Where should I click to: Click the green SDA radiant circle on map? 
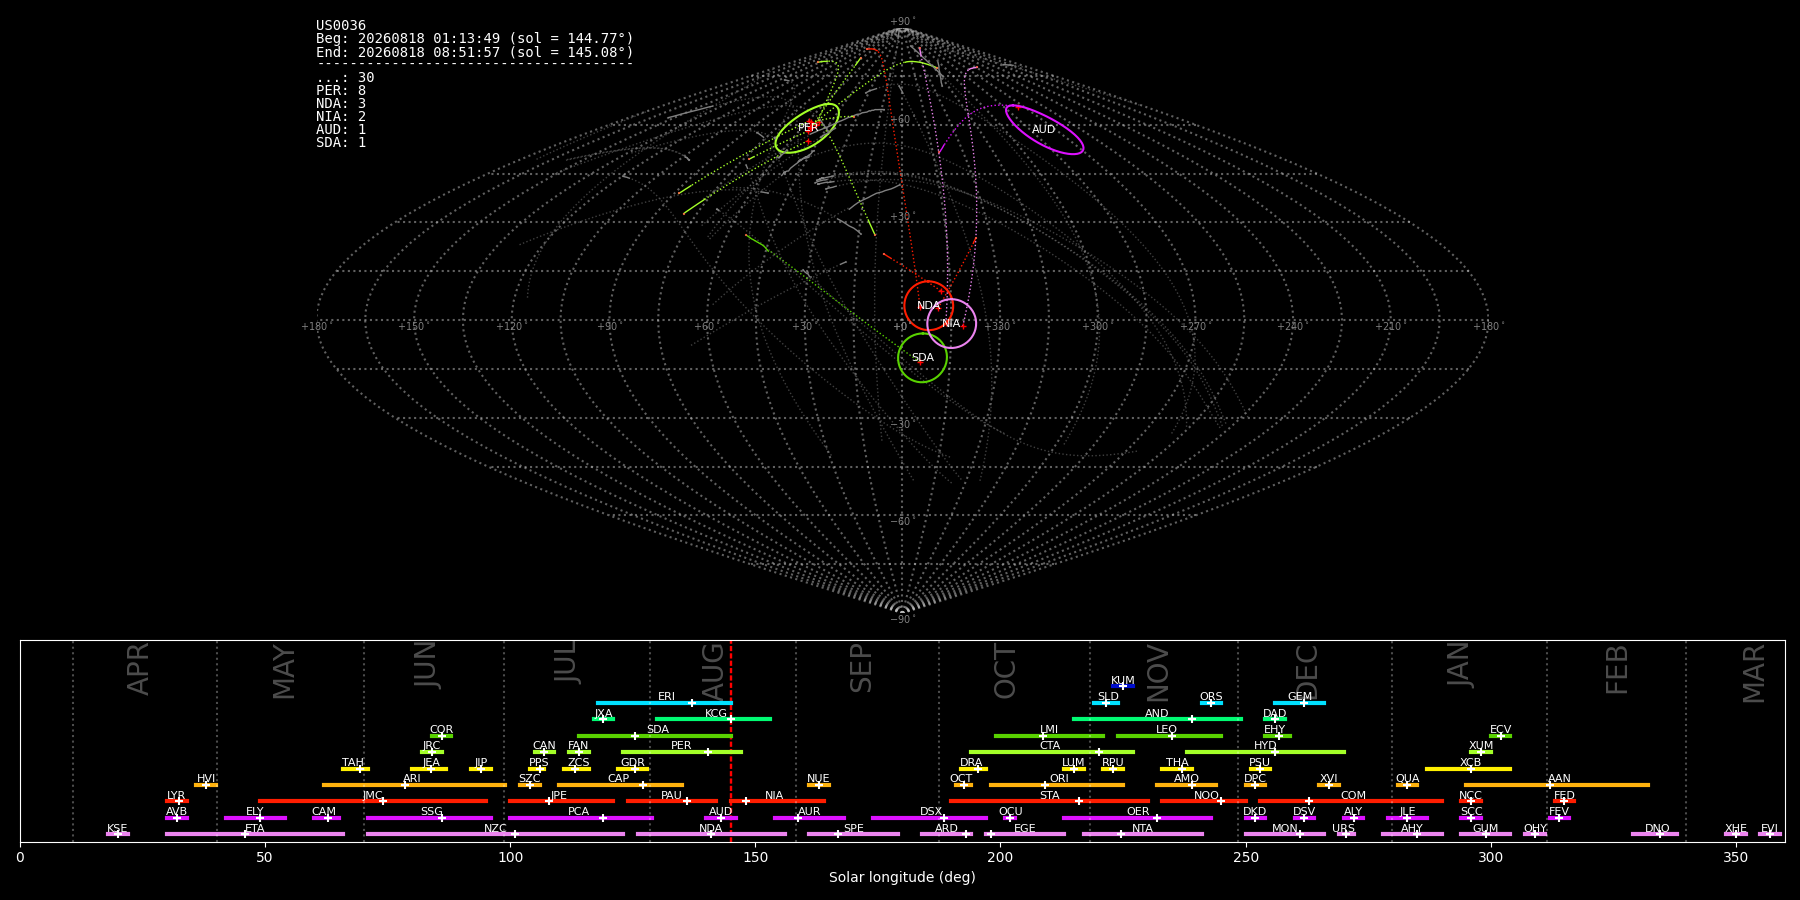tap(922, 357)
